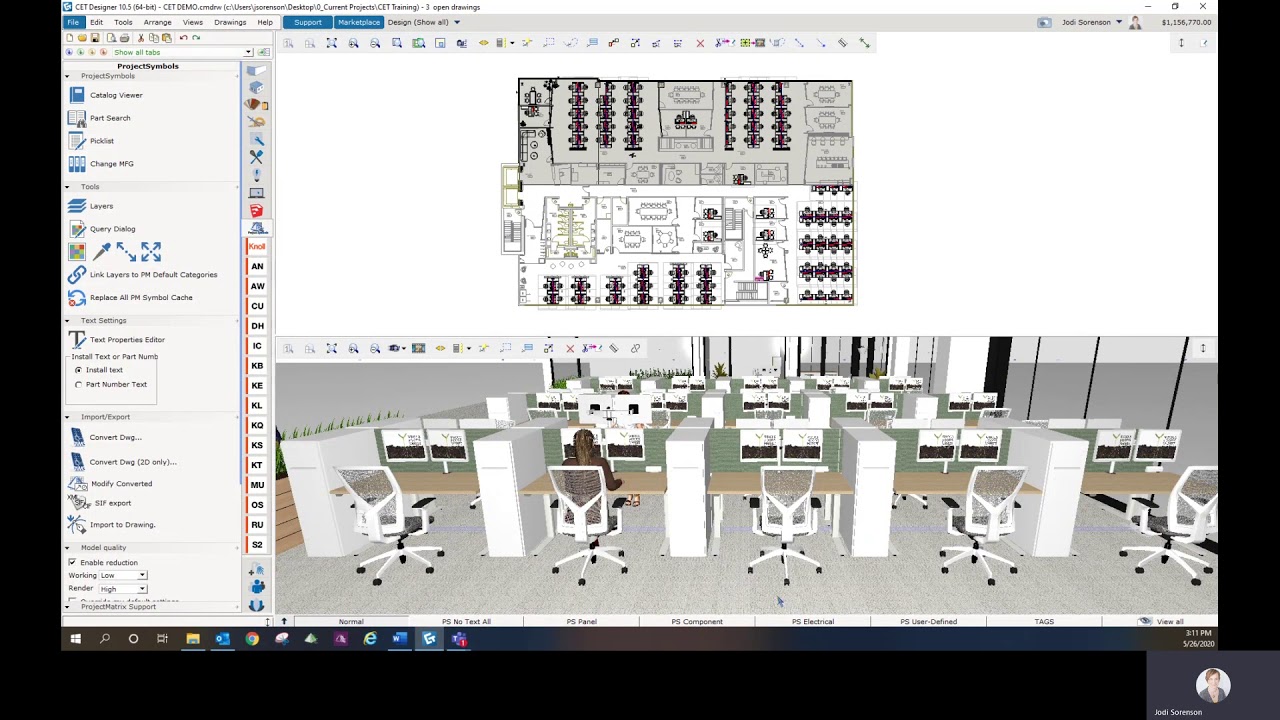Collapse the ProjectSymbols section
Screen dimensions: 1280x720
point(67,76)
